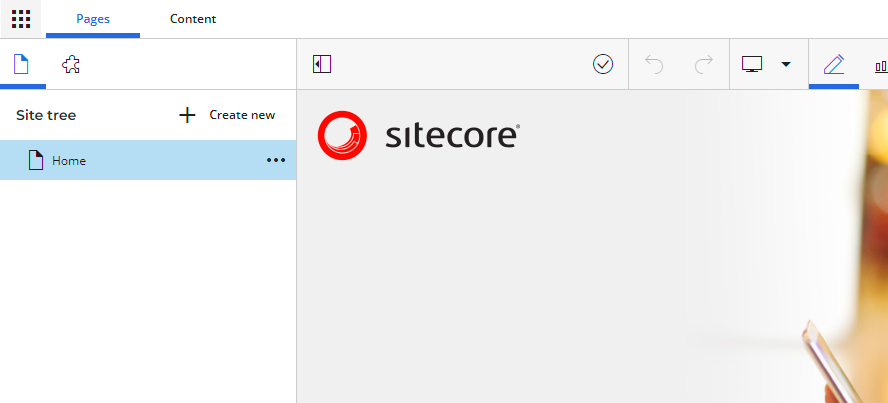Open the bar chart analytics mode

click(881, 66)
